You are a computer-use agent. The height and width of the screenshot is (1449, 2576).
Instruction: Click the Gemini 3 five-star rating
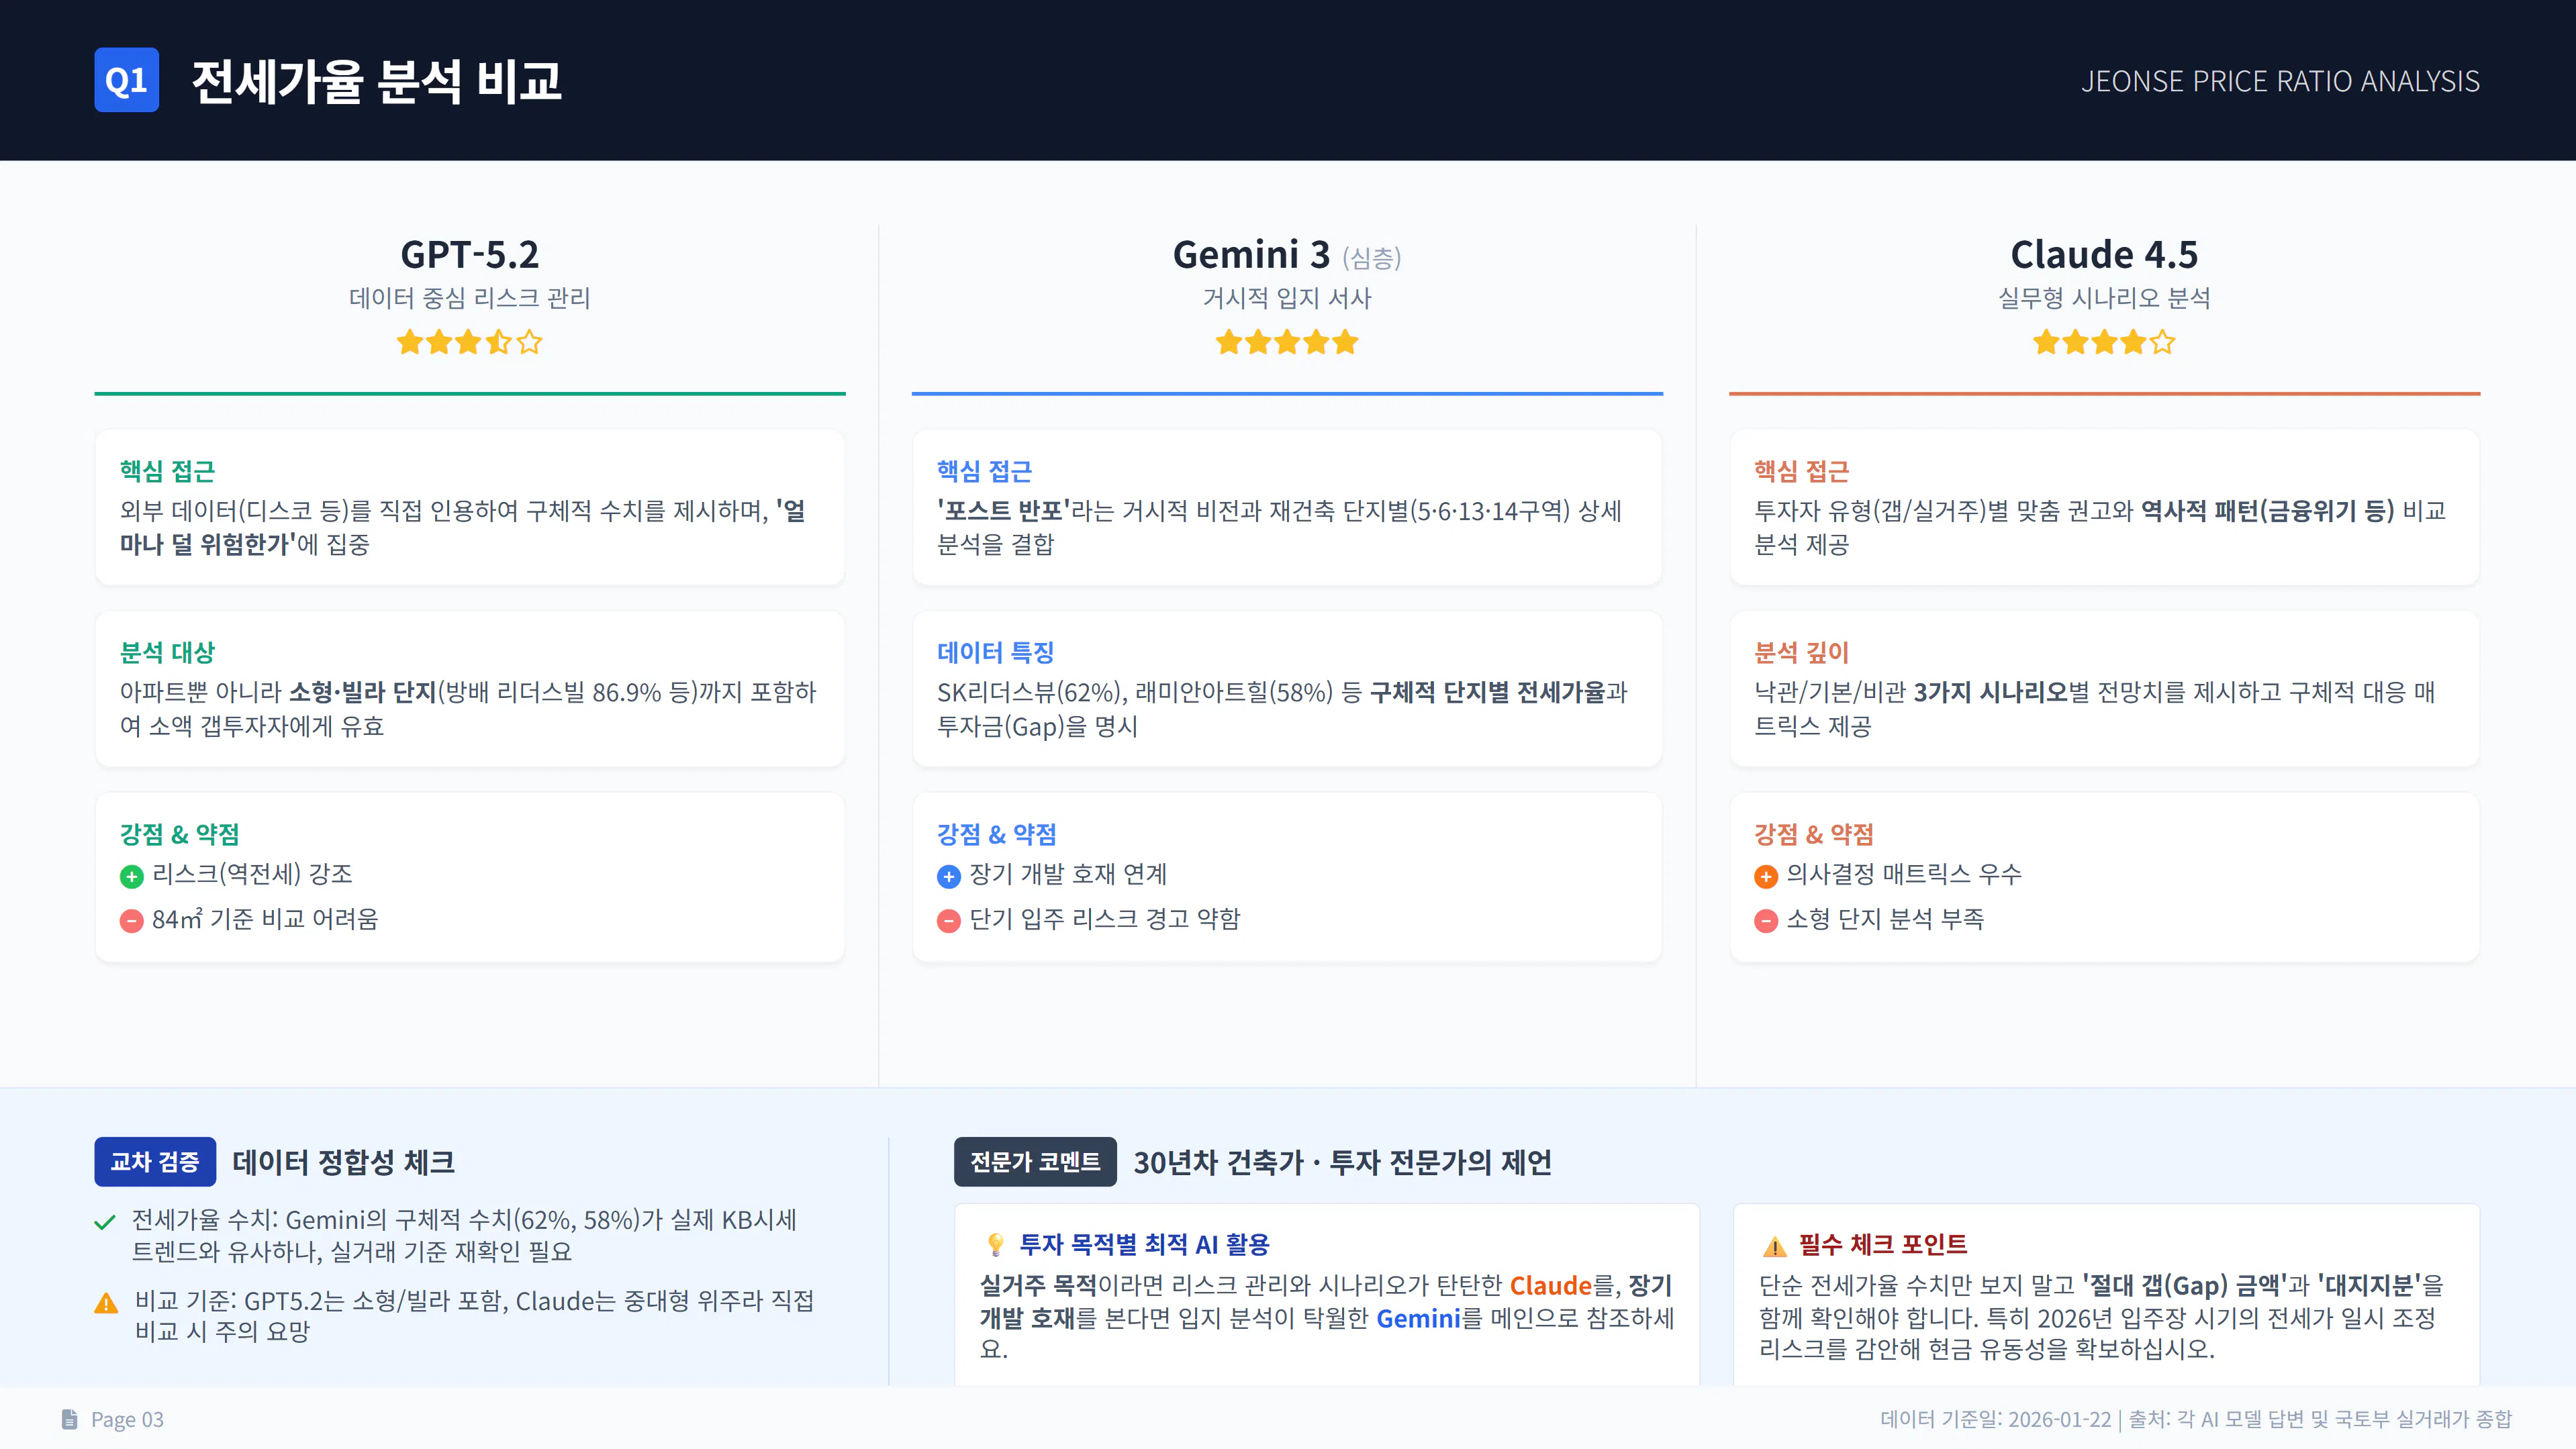(1287, 343)
